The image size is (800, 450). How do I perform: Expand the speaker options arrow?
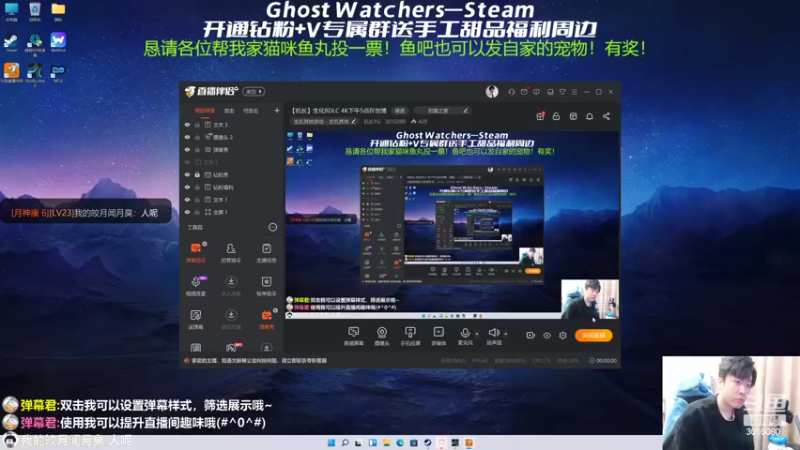506,334
